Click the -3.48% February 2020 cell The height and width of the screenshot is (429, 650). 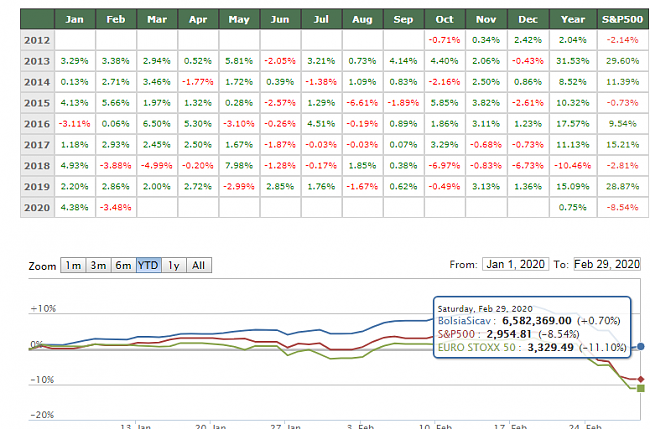116,208
